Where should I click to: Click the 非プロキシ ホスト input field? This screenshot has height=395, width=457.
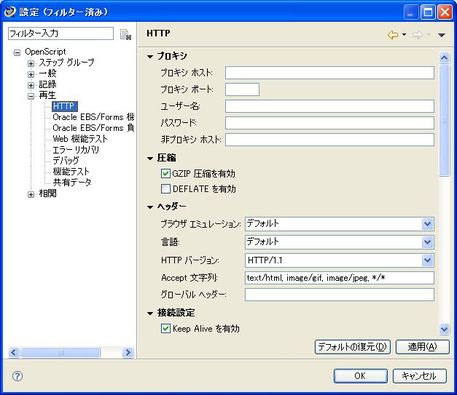click(x=330, y=140)
